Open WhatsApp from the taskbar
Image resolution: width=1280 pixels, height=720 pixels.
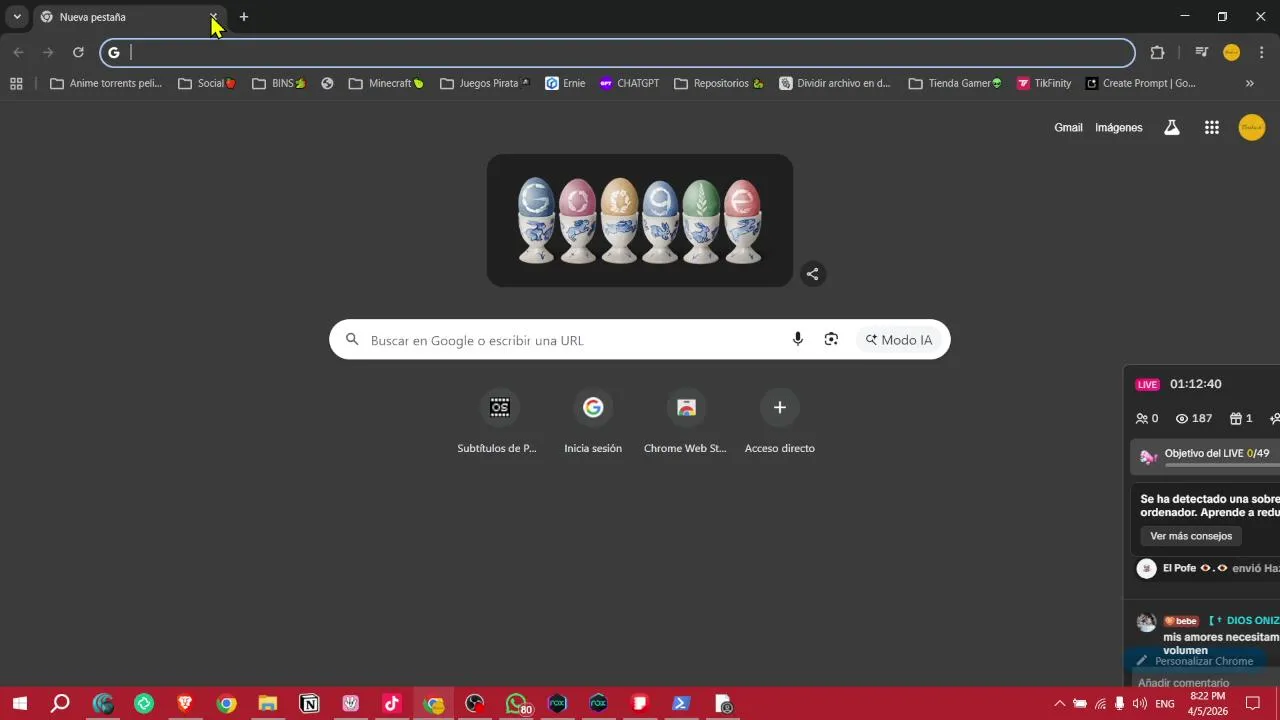[x=516, y=704]
